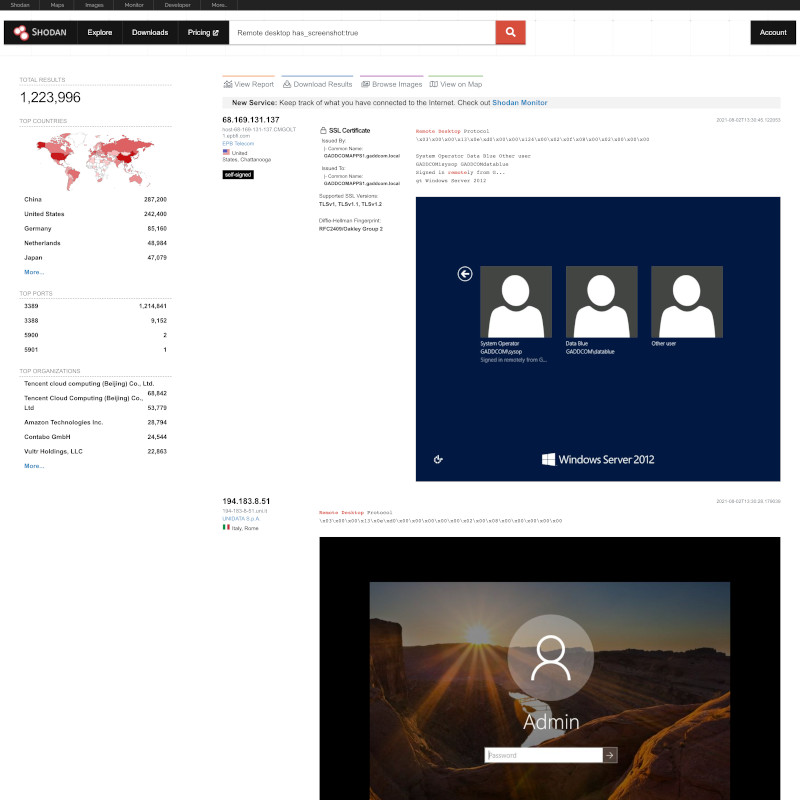Viewport: 800px width, 800px height.
Task: Expand More... under Top Countries
Action: tap(34, 272)
